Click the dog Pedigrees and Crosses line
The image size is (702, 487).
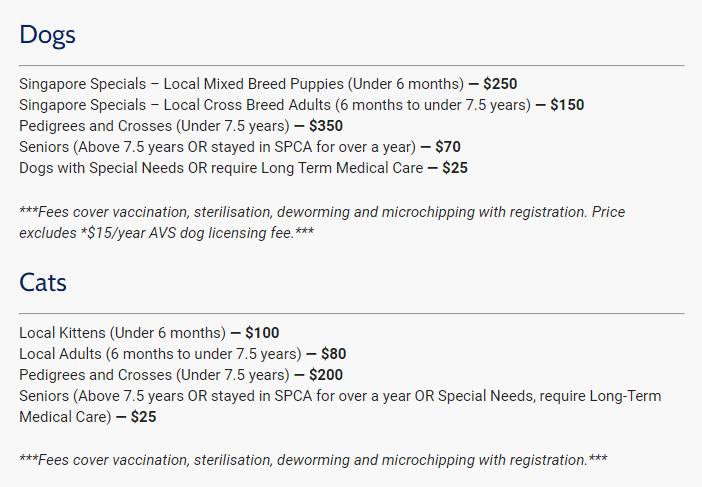pyautogui.click(x=154, y=126)
